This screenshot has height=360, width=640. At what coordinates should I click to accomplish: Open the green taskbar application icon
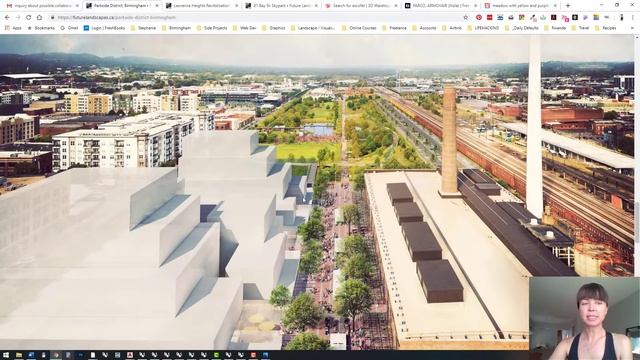click(216, 355)
